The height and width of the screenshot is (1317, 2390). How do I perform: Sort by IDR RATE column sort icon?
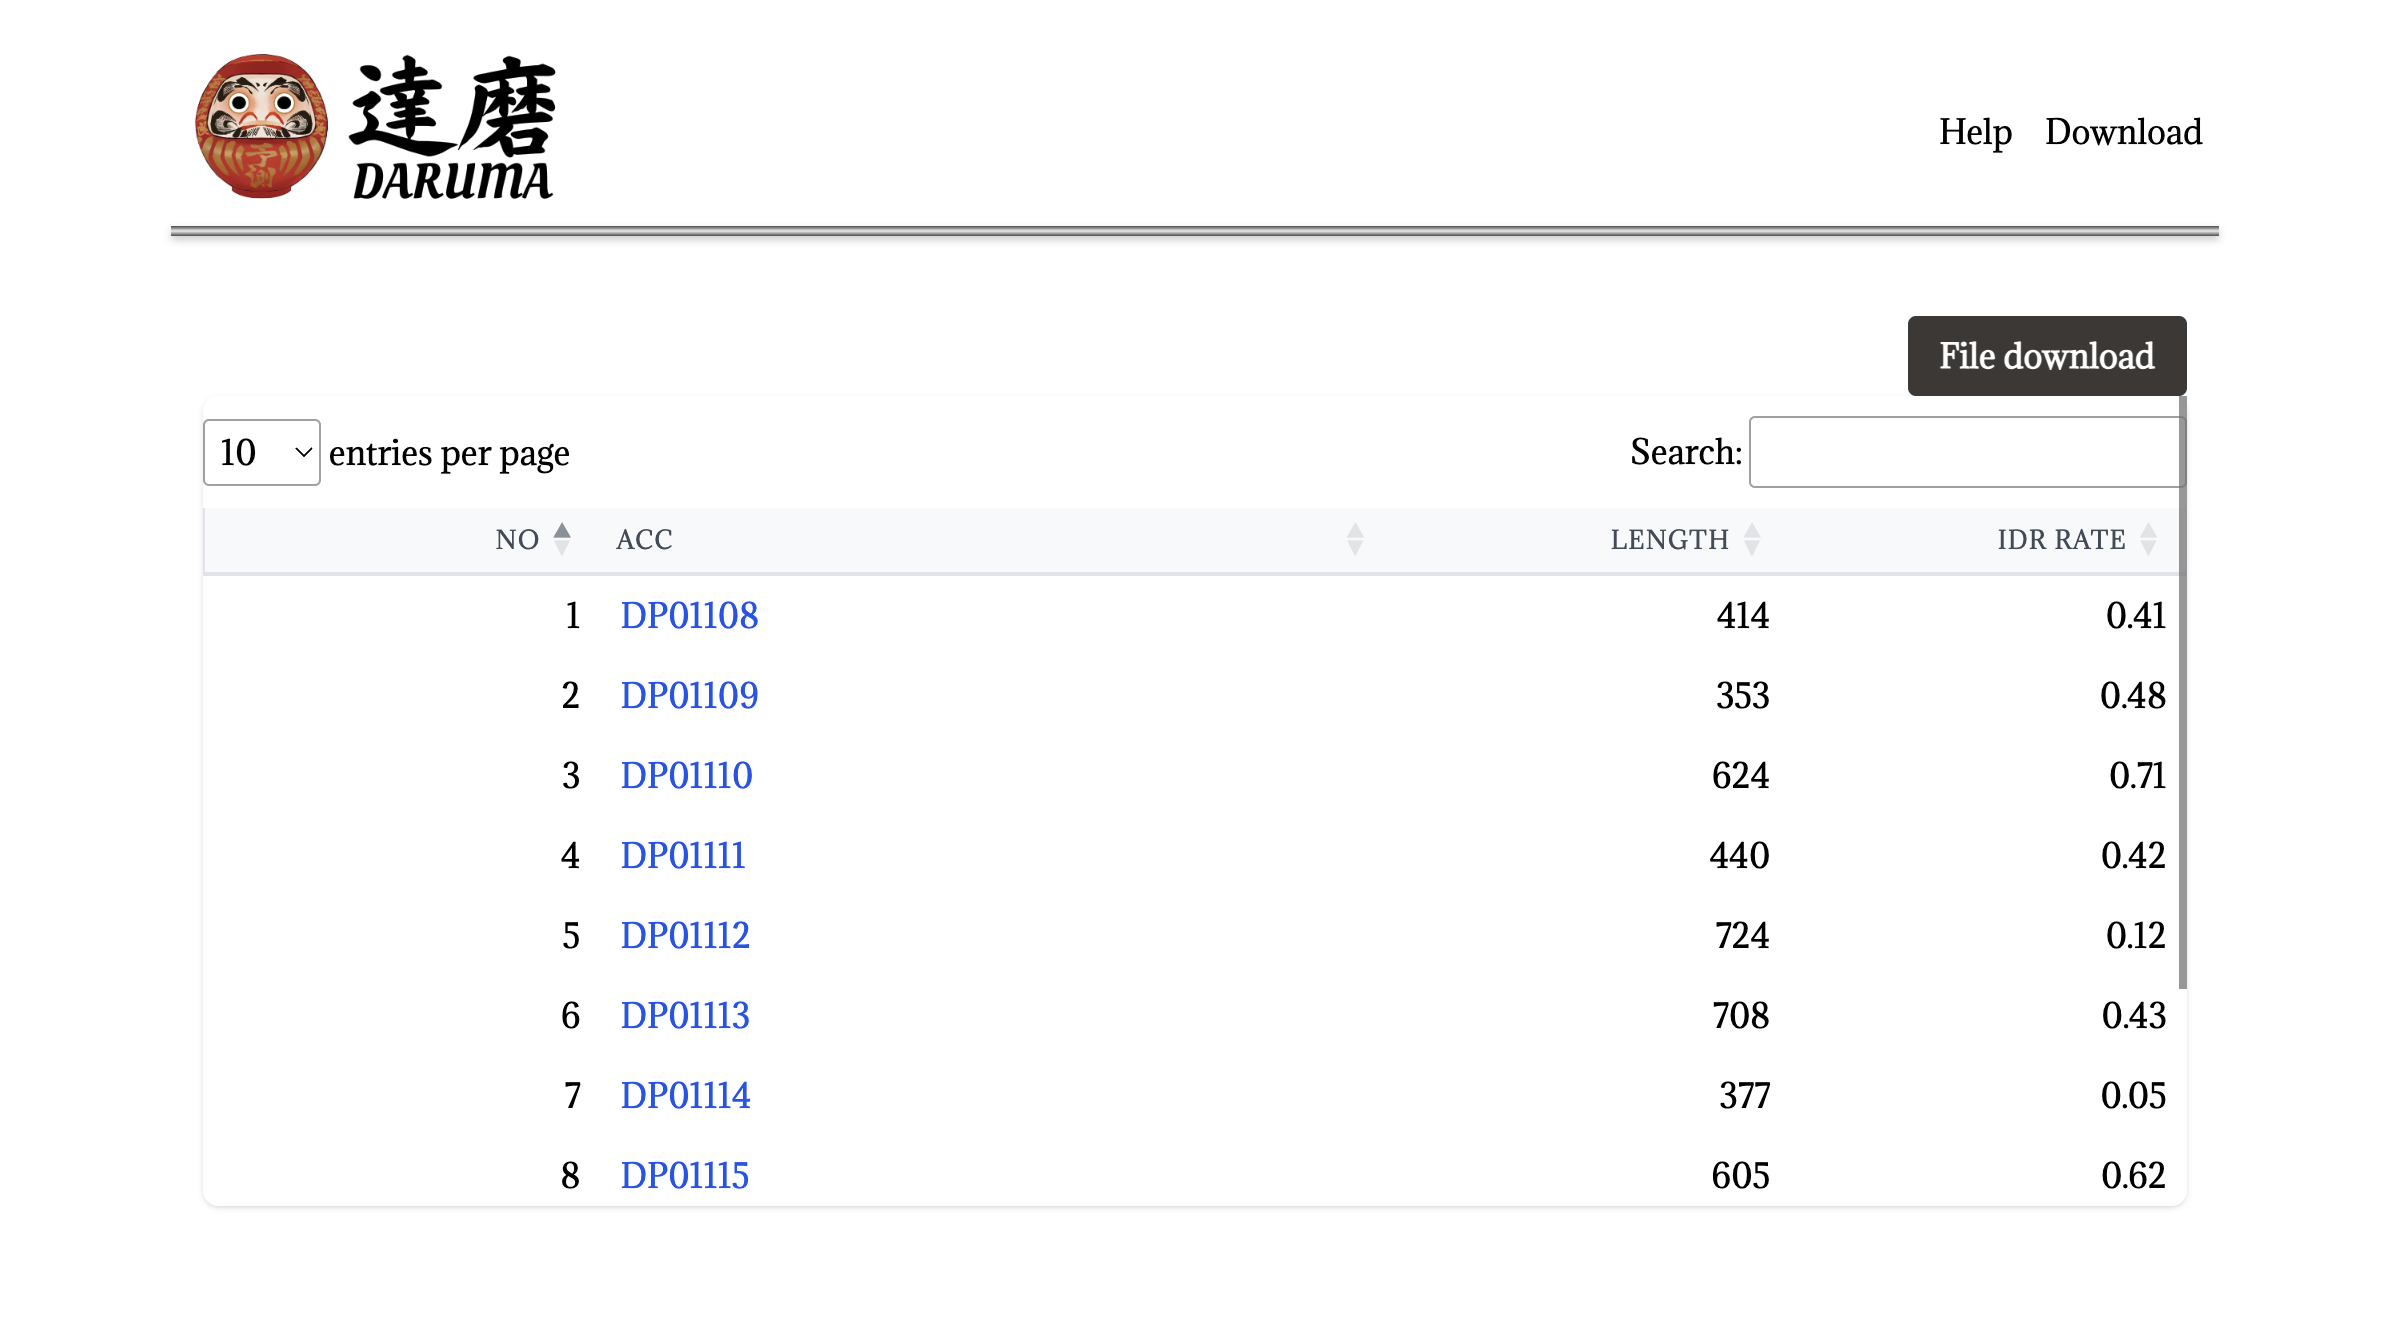2148,539
